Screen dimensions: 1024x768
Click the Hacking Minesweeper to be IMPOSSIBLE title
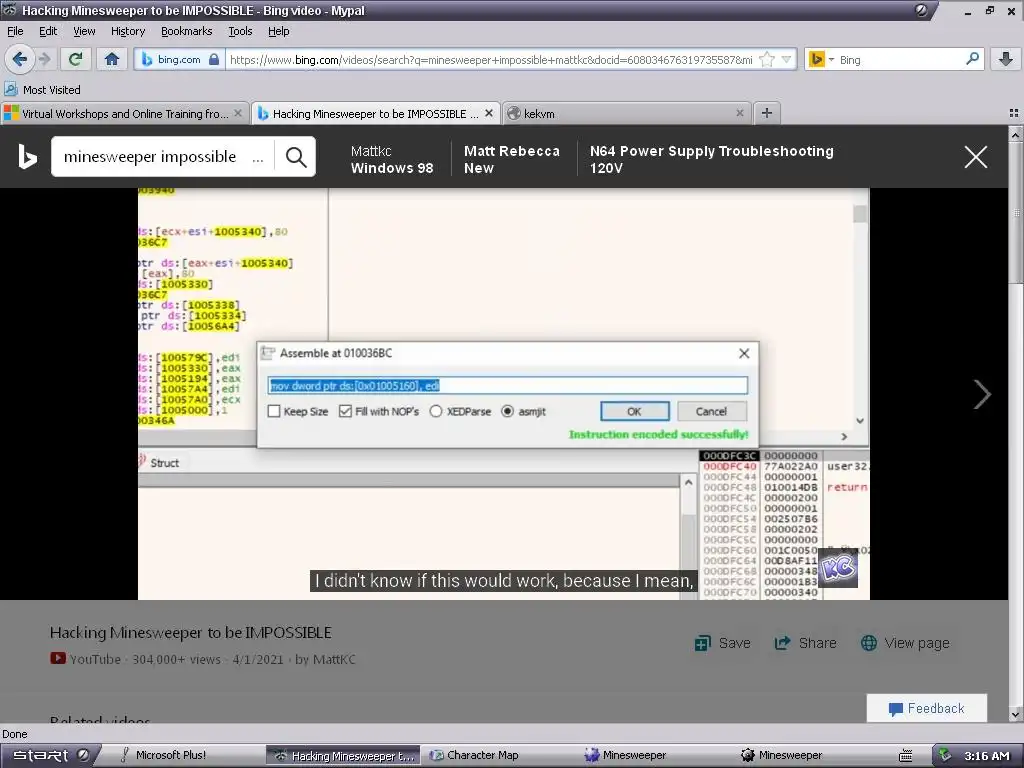coord(191,633)
